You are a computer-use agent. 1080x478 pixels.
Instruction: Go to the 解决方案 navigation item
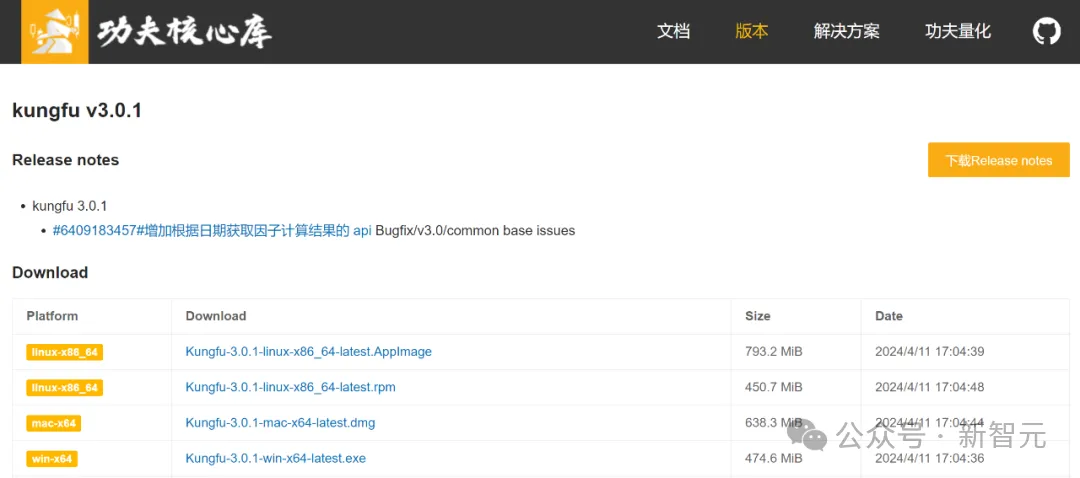tap(846, 31)
